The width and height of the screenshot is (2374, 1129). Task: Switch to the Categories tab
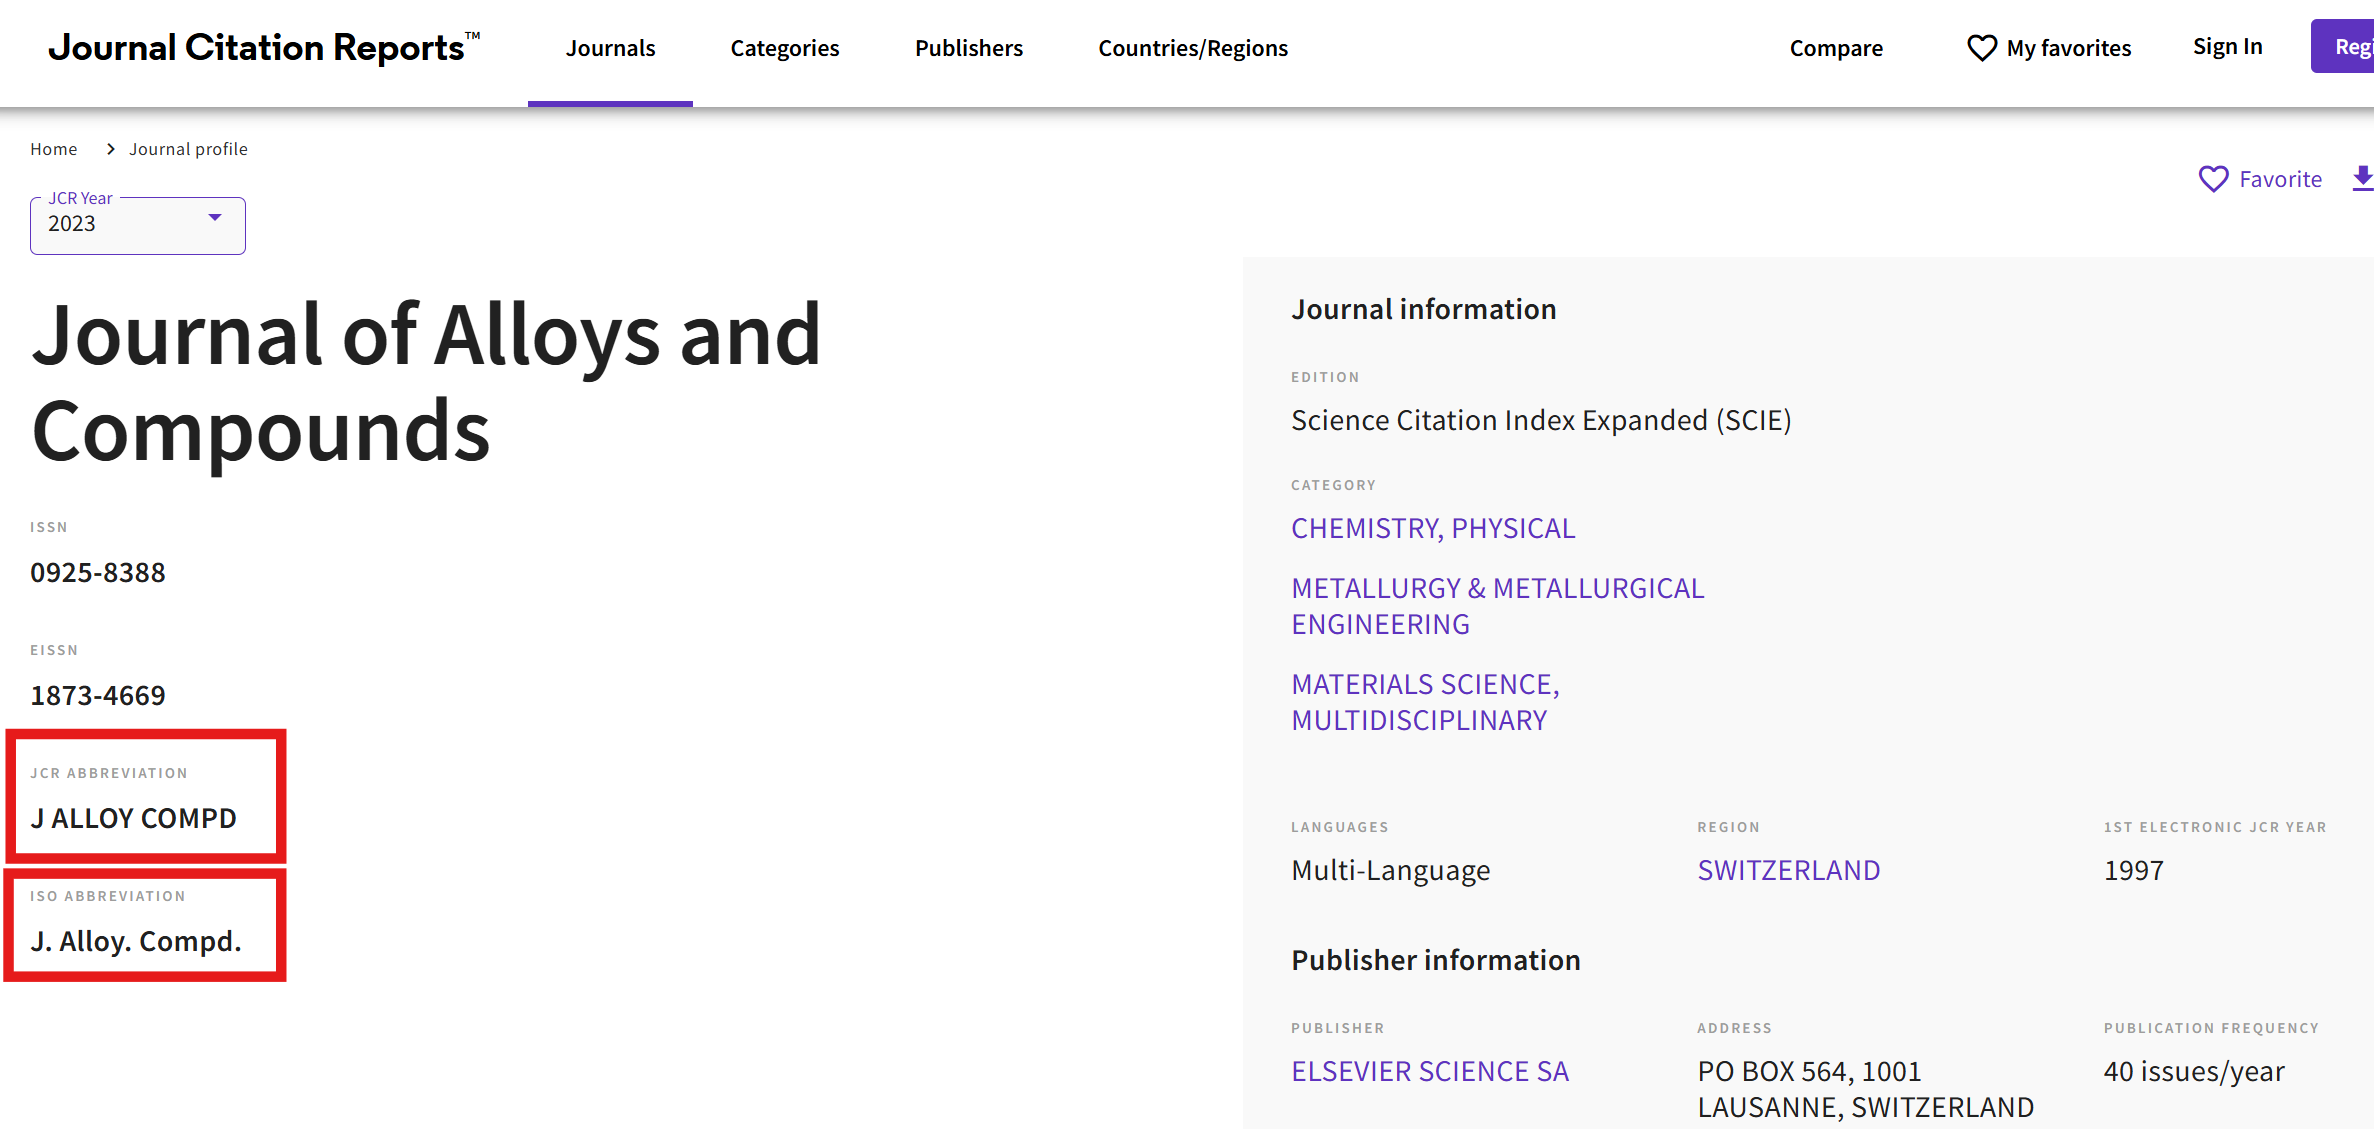784,48
